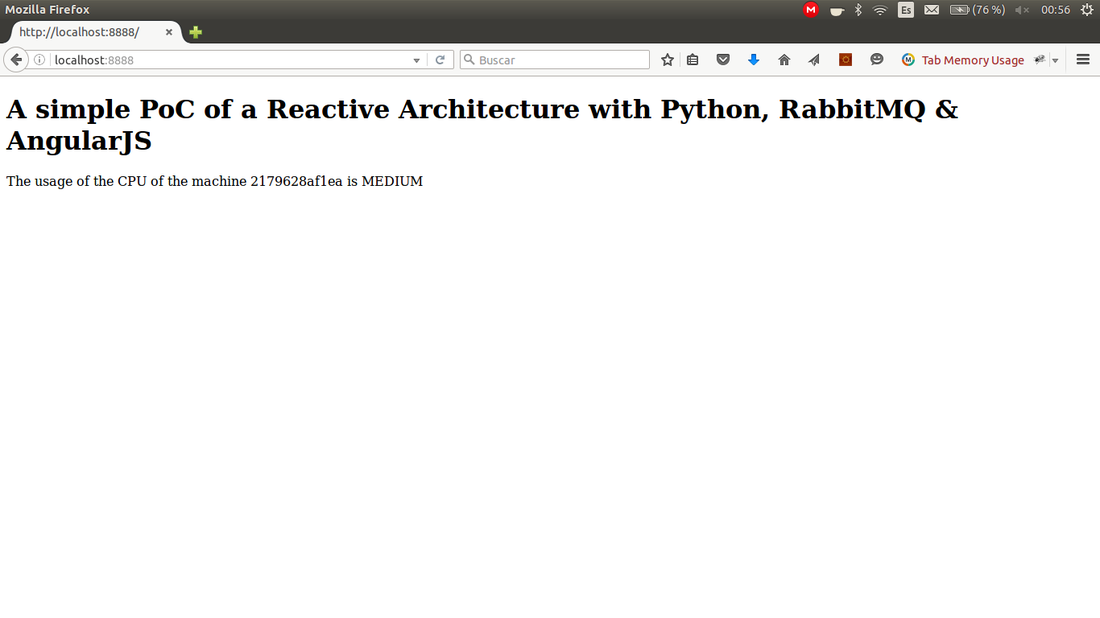Reload the current page
This screenshot has height=618, width=1100.
pos(440,60)
